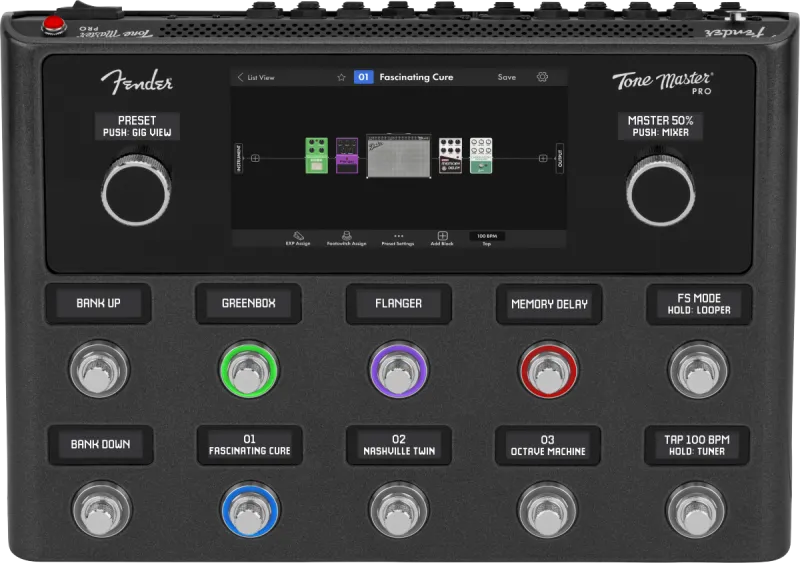The height and width of the screenshot is (563, 800).
Task: Select the Fender amp block in the signal chain
Action: 398,156
